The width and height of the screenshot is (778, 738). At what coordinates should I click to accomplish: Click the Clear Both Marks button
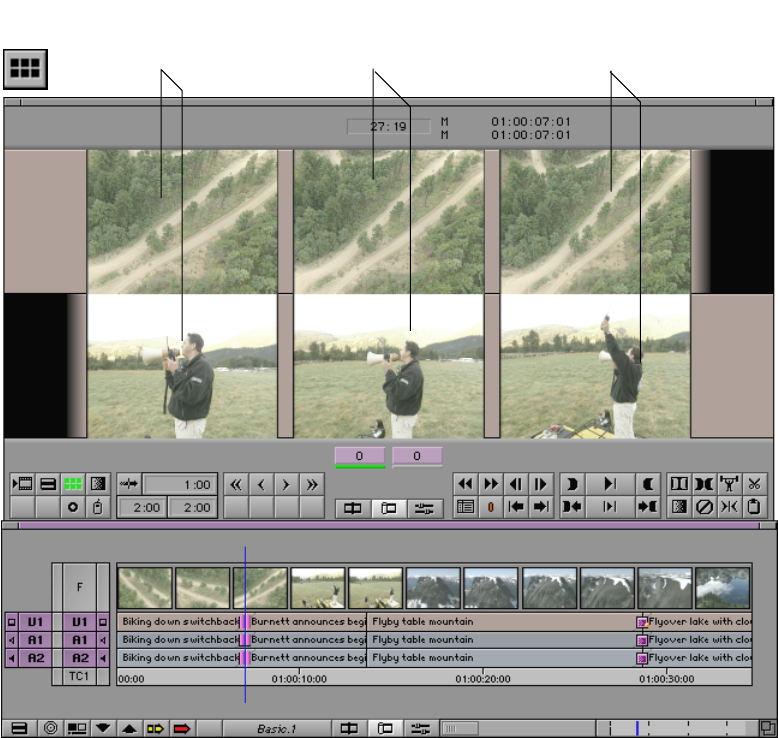pos(704,484)
